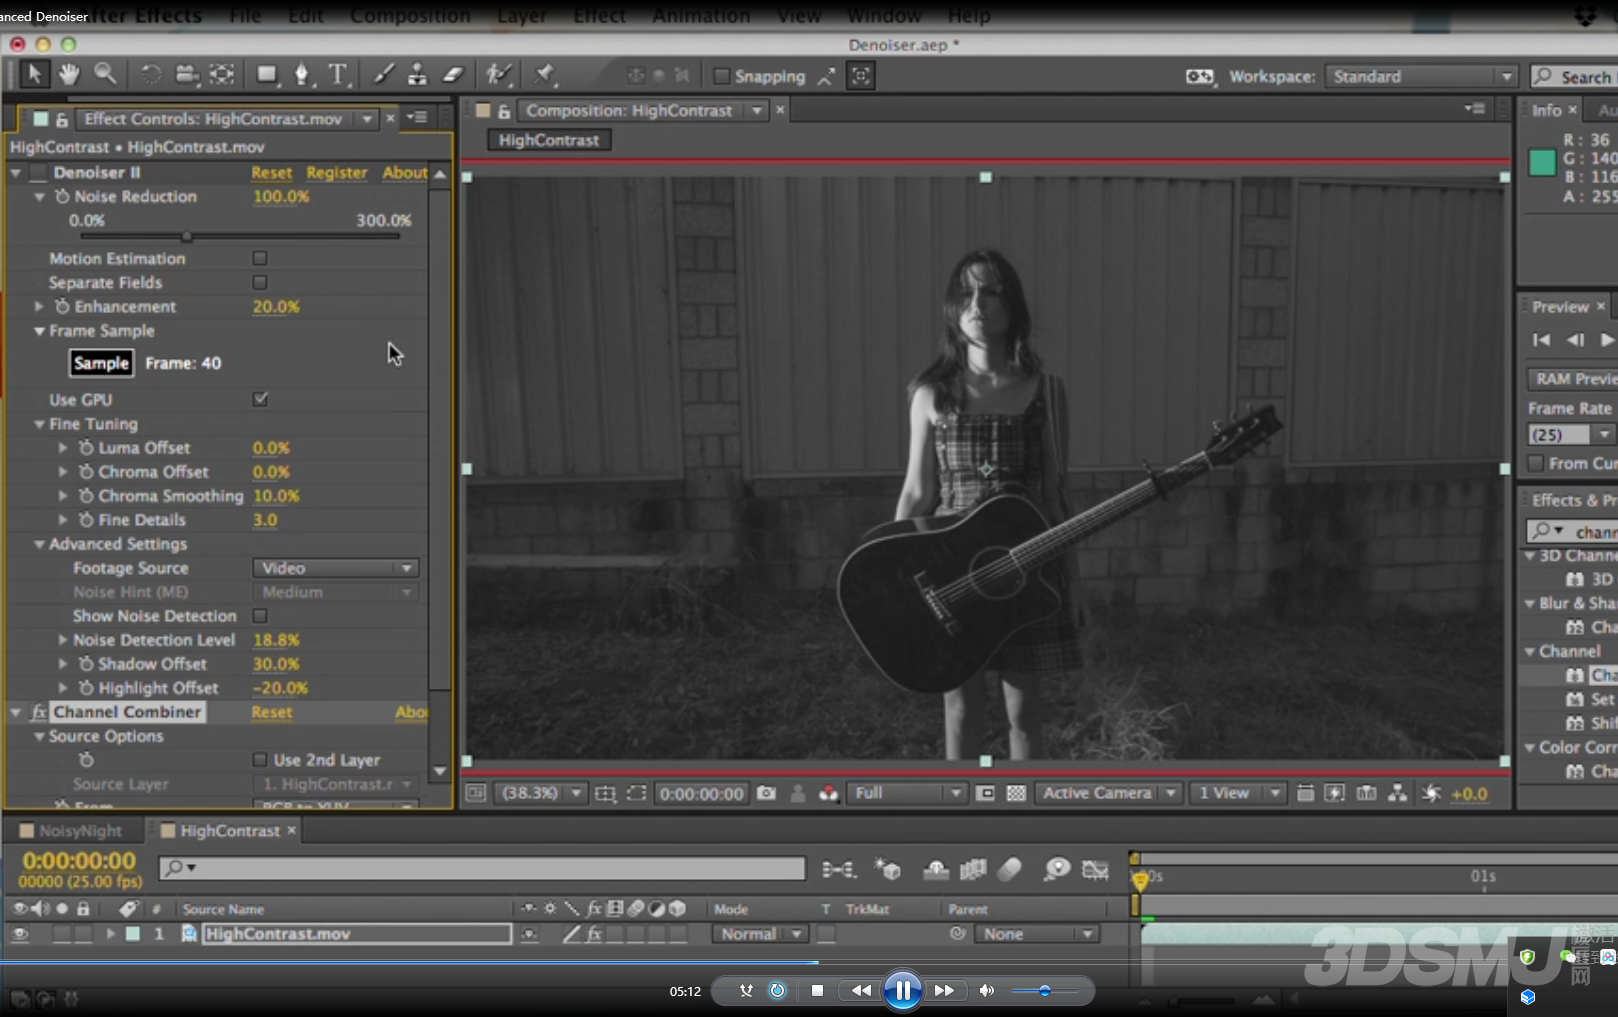Click the region of interest icon
Image resolution: width=1618 pixels, height=1017 pixels.
tap(985, 793)
